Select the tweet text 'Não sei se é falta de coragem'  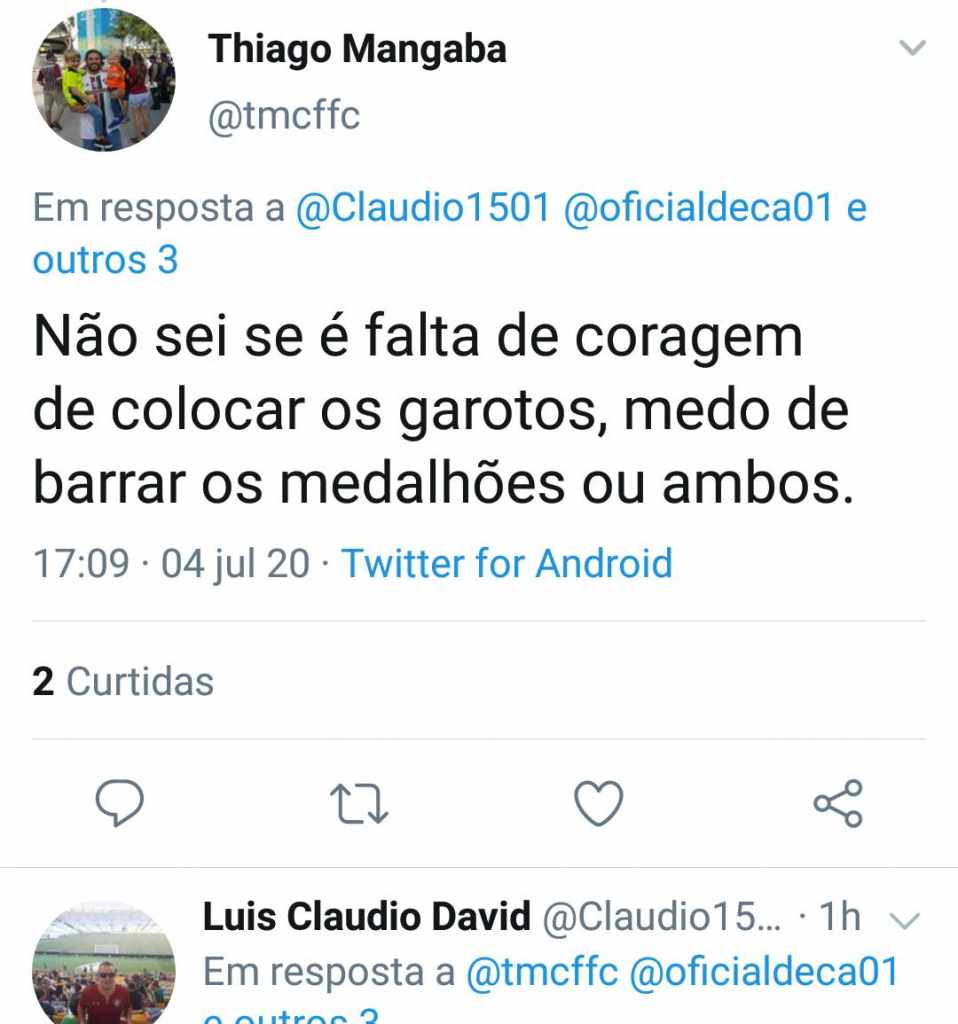coord(418,337)
